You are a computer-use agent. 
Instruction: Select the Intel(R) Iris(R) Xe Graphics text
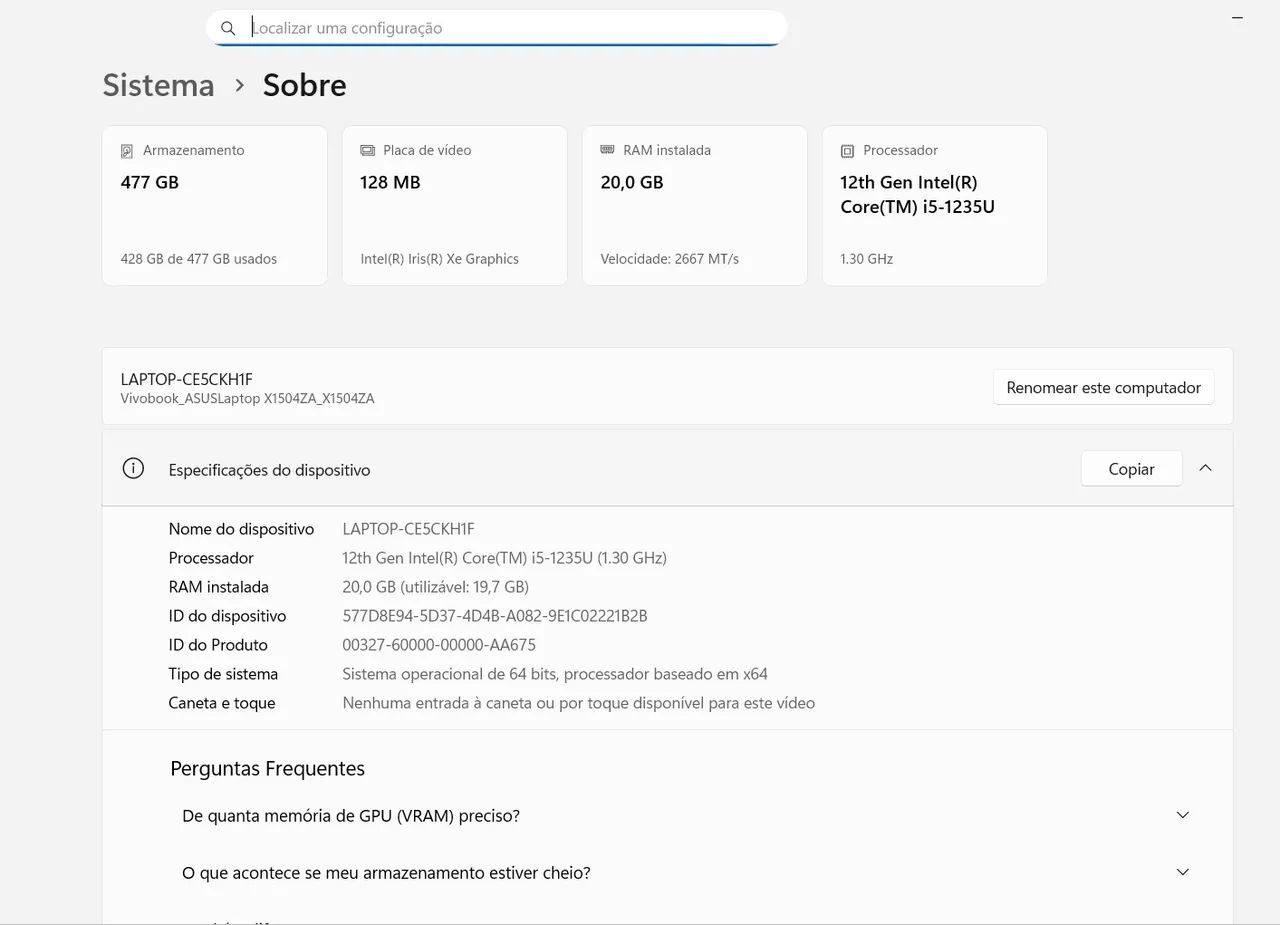point(439,259)
